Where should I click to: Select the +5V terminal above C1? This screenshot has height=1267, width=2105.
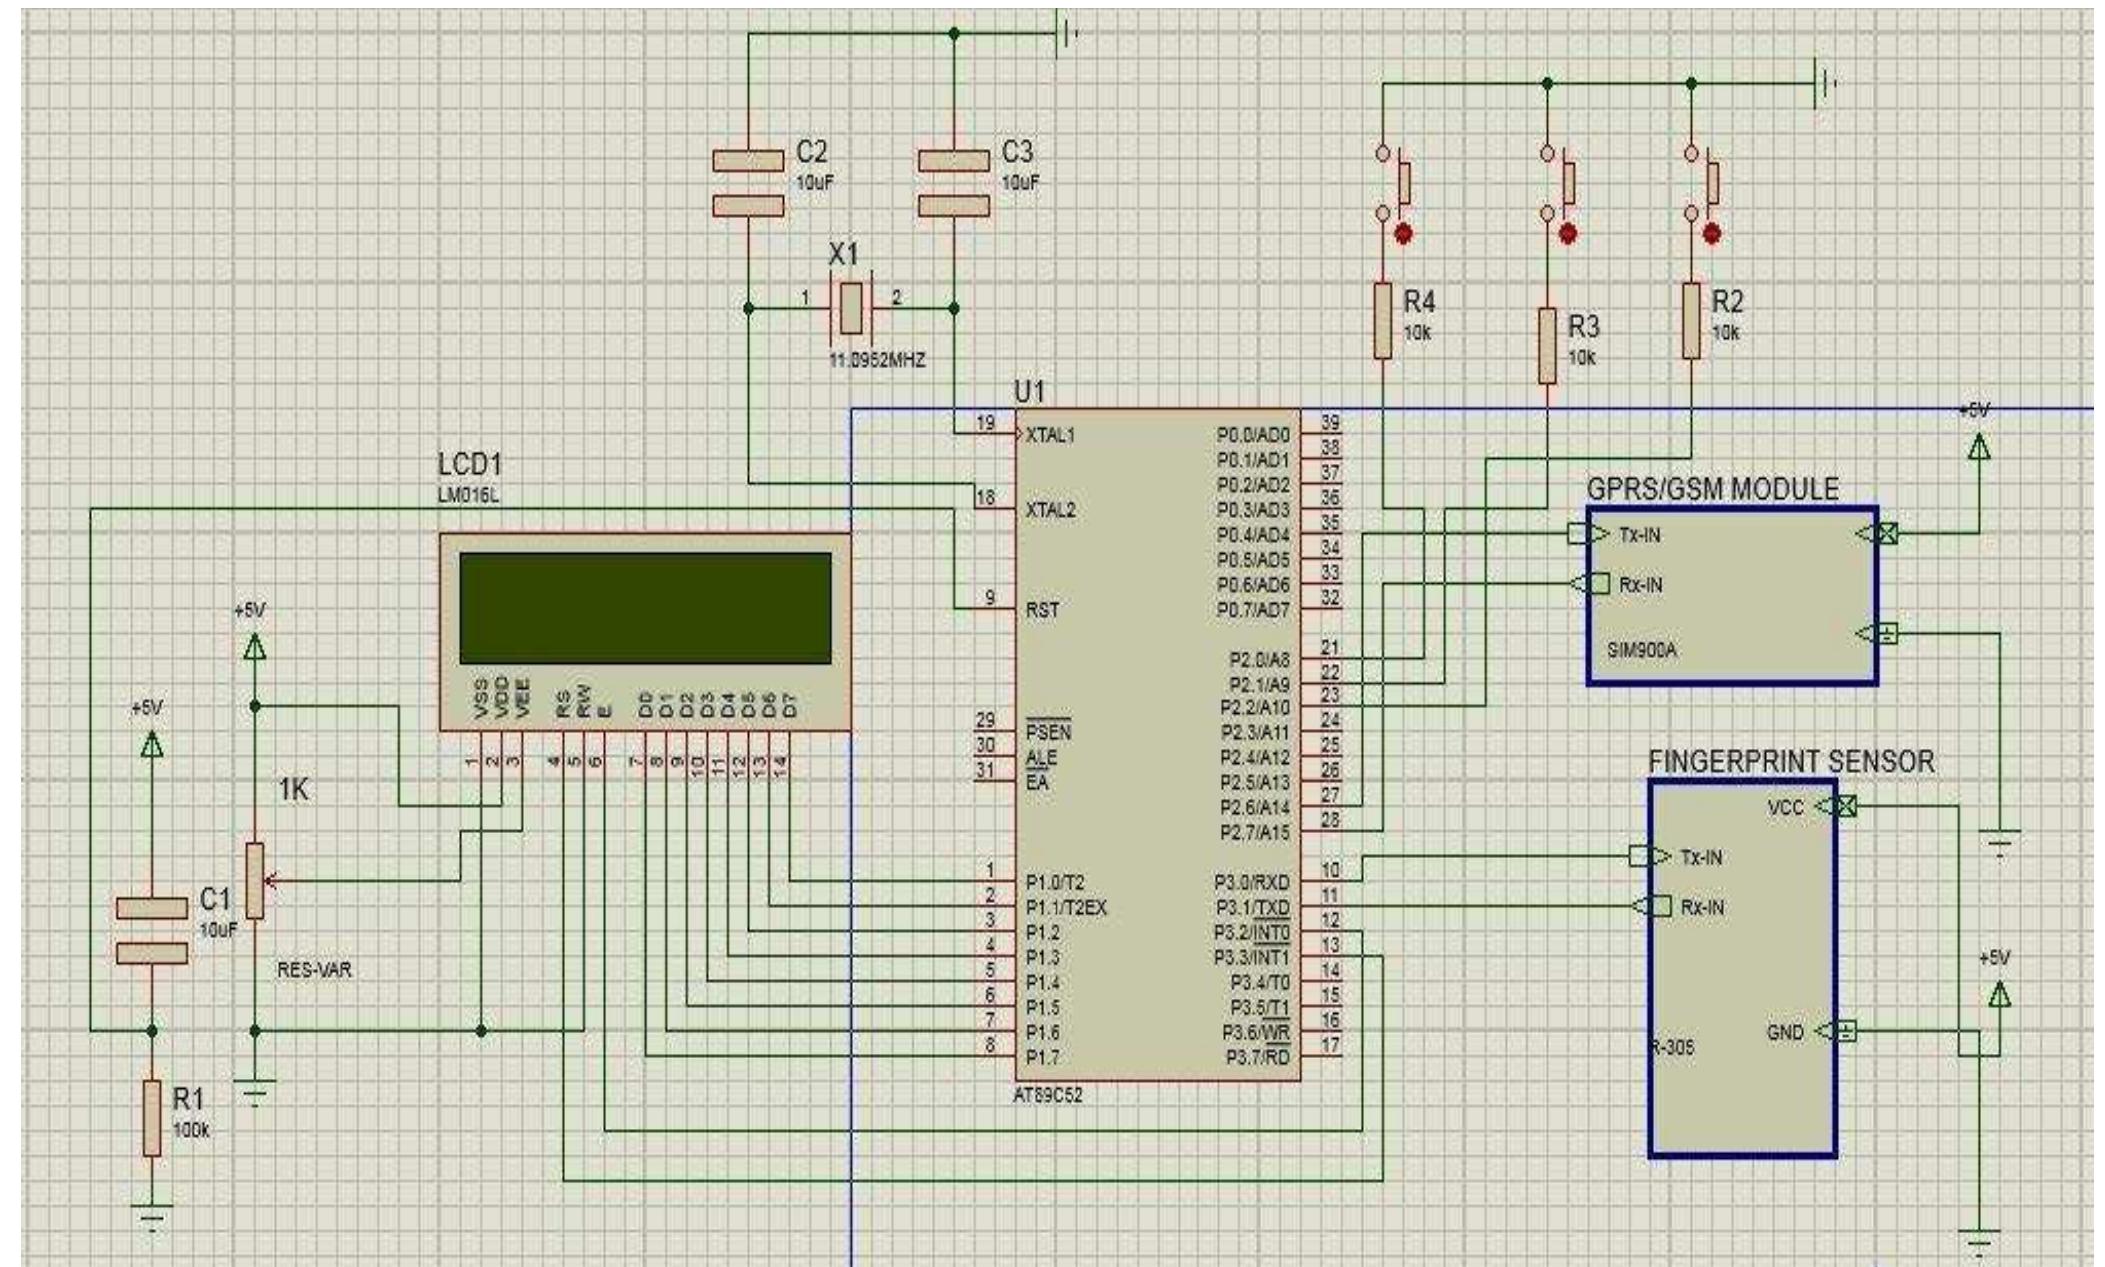152,743
